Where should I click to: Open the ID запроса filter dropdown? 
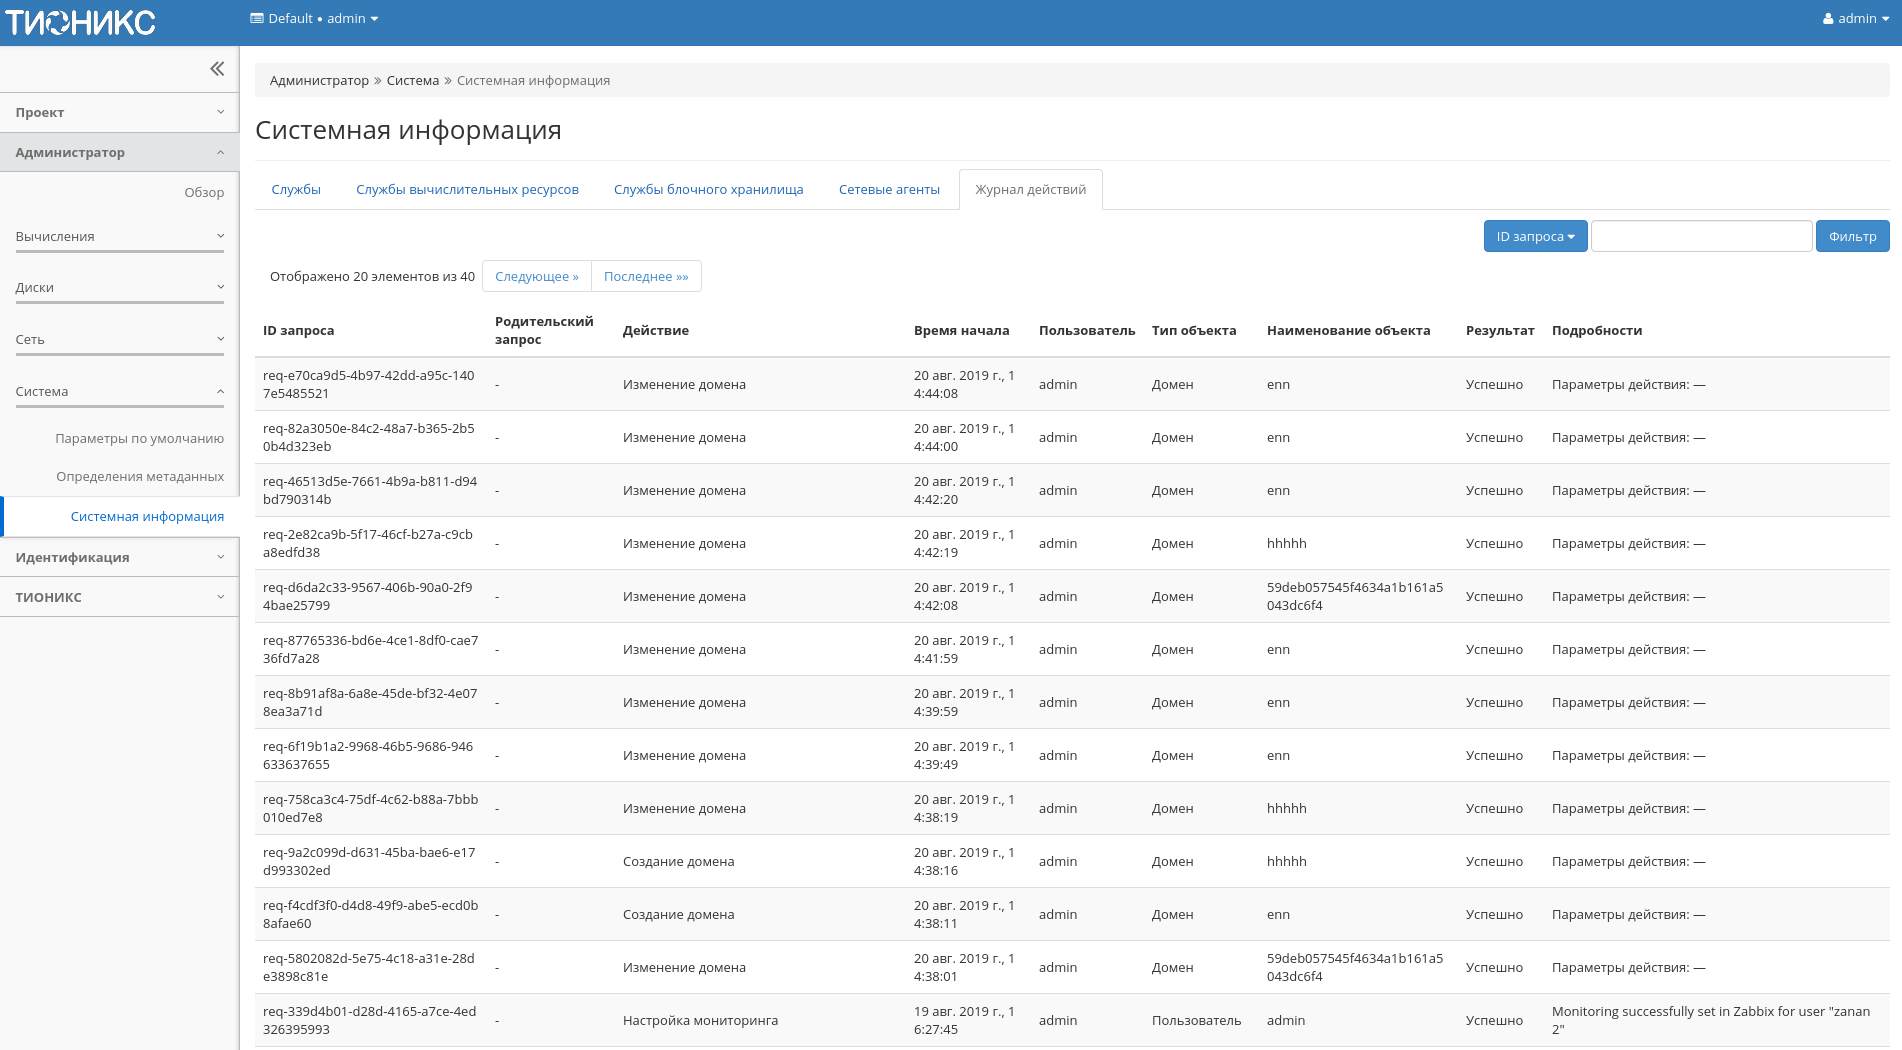click(x=1534, y=237)
